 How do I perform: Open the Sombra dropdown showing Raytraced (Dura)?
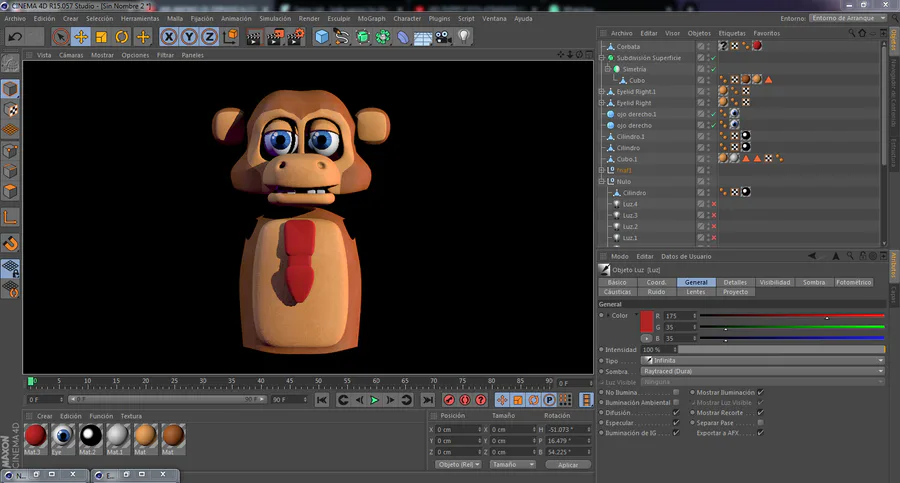[762, 371]
